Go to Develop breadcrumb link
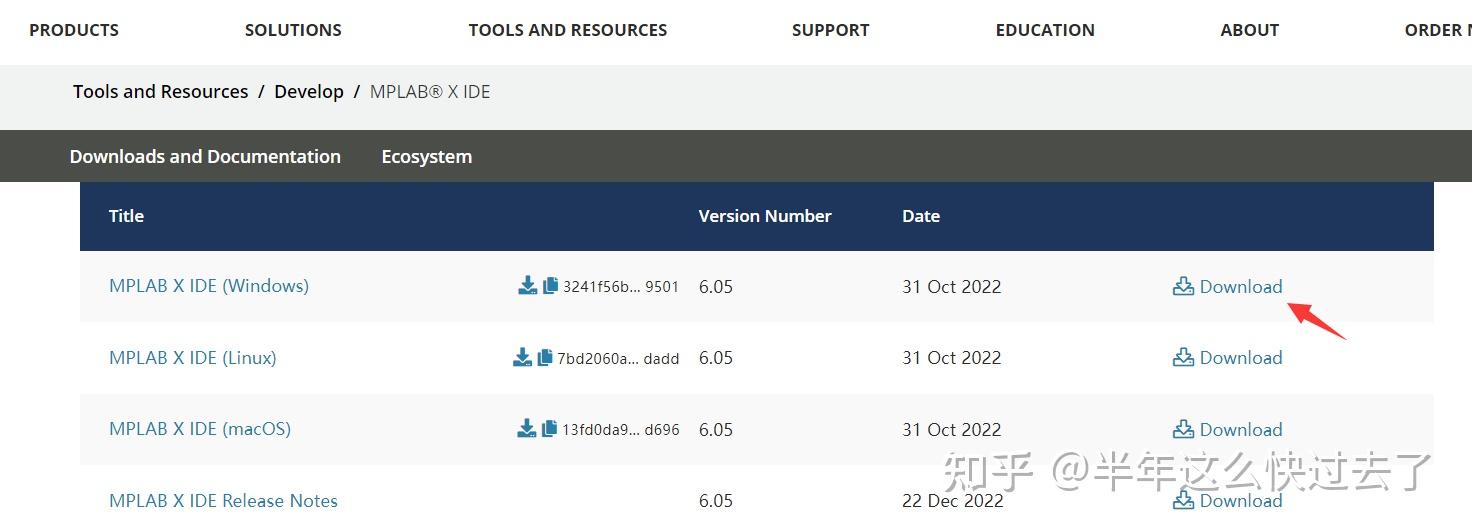The height and width of the screenshot is (532, 1472). 309,92
